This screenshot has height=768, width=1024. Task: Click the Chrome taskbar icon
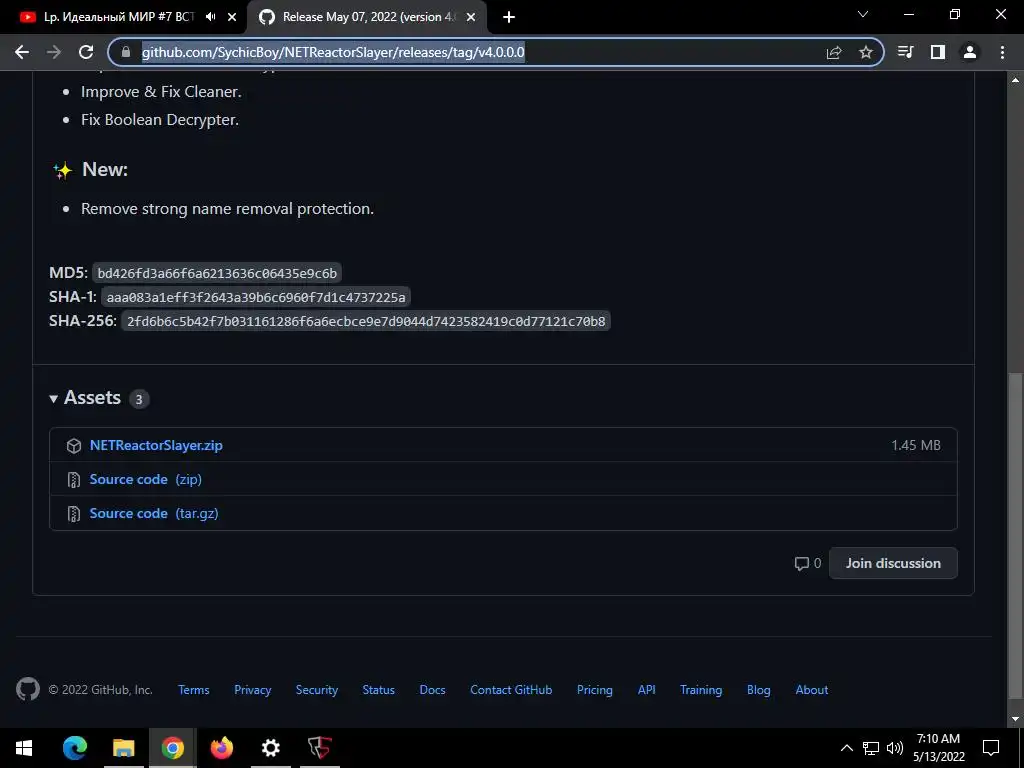pos(172,748)
